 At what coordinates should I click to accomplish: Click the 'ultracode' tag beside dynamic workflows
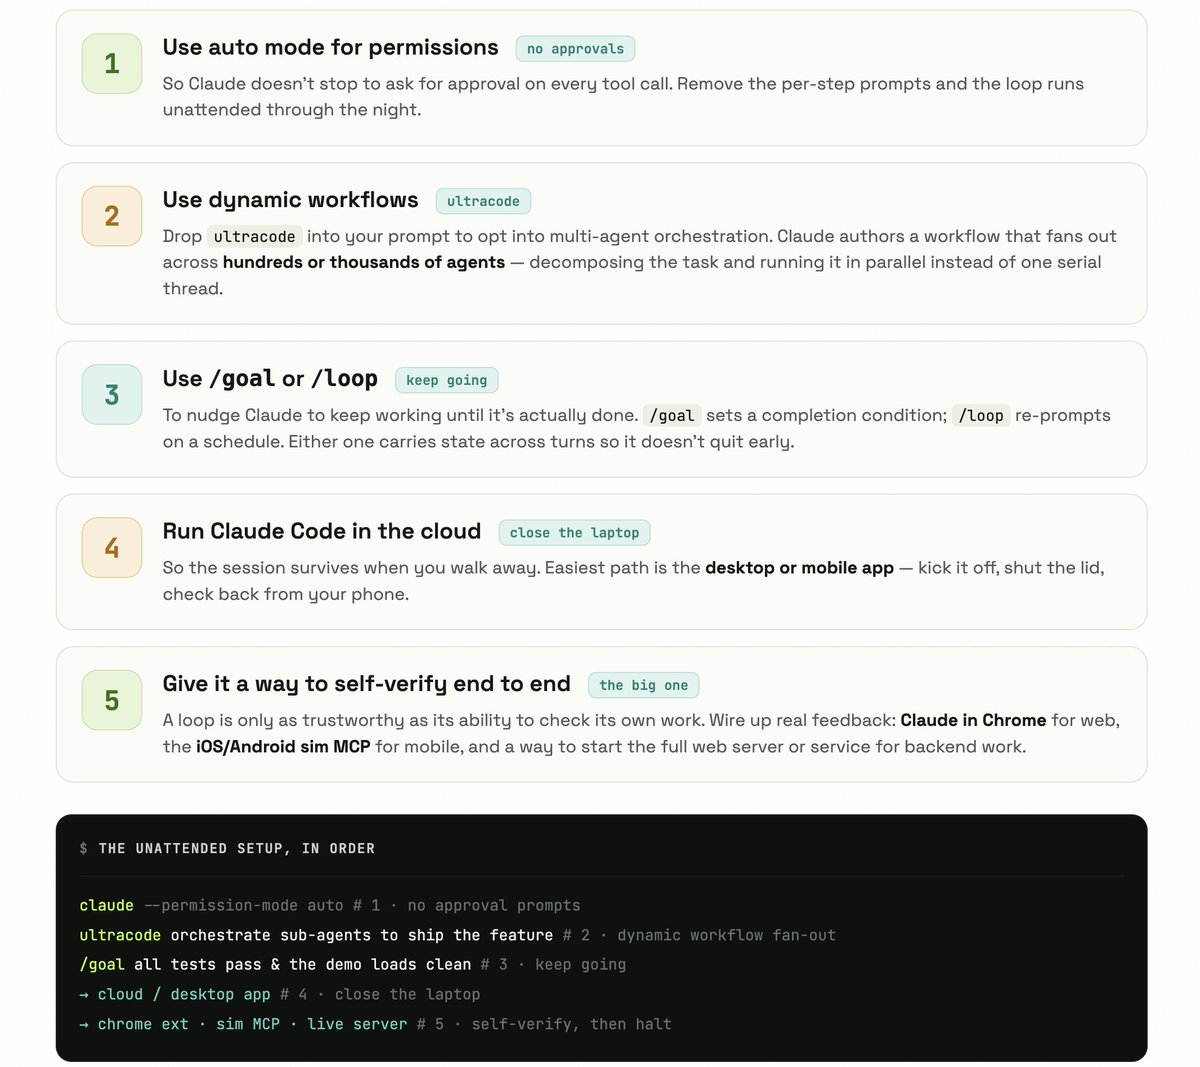(x=483, y=201)
